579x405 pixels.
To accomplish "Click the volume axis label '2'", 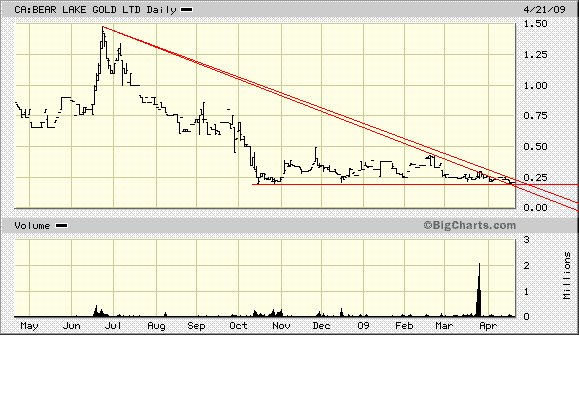I will 527,265.
